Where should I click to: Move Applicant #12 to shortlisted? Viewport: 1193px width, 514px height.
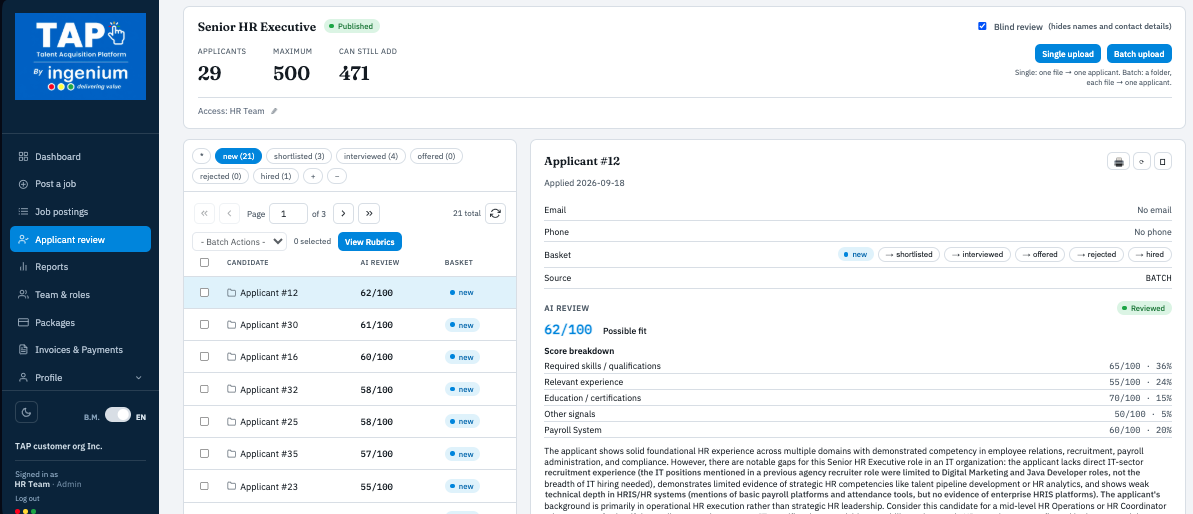(x=909, y=255)
